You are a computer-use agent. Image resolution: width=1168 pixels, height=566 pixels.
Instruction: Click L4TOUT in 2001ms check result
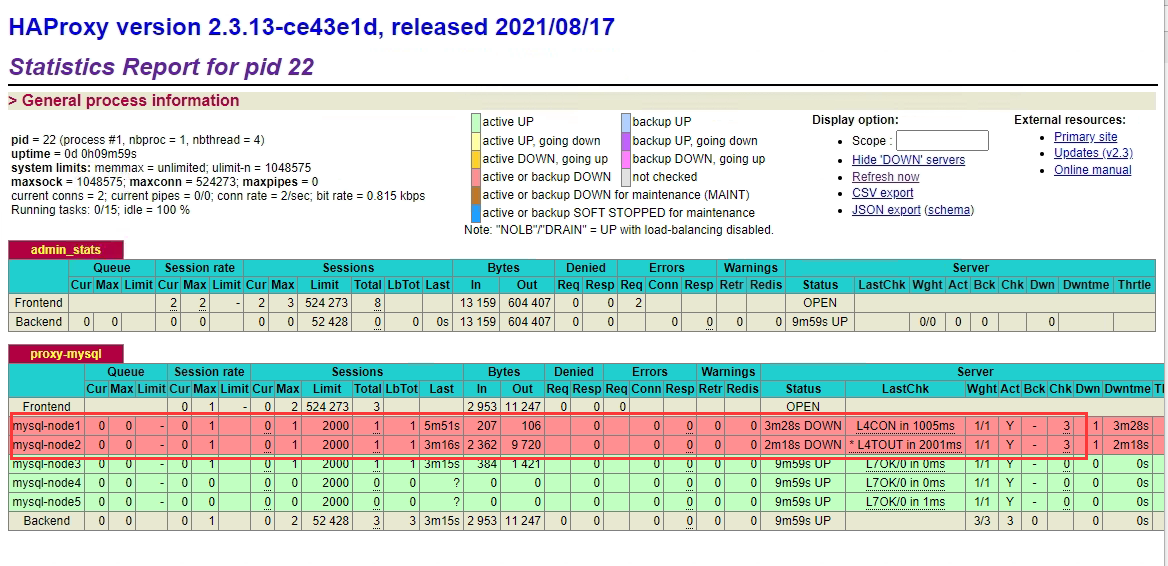click(904, 445)
